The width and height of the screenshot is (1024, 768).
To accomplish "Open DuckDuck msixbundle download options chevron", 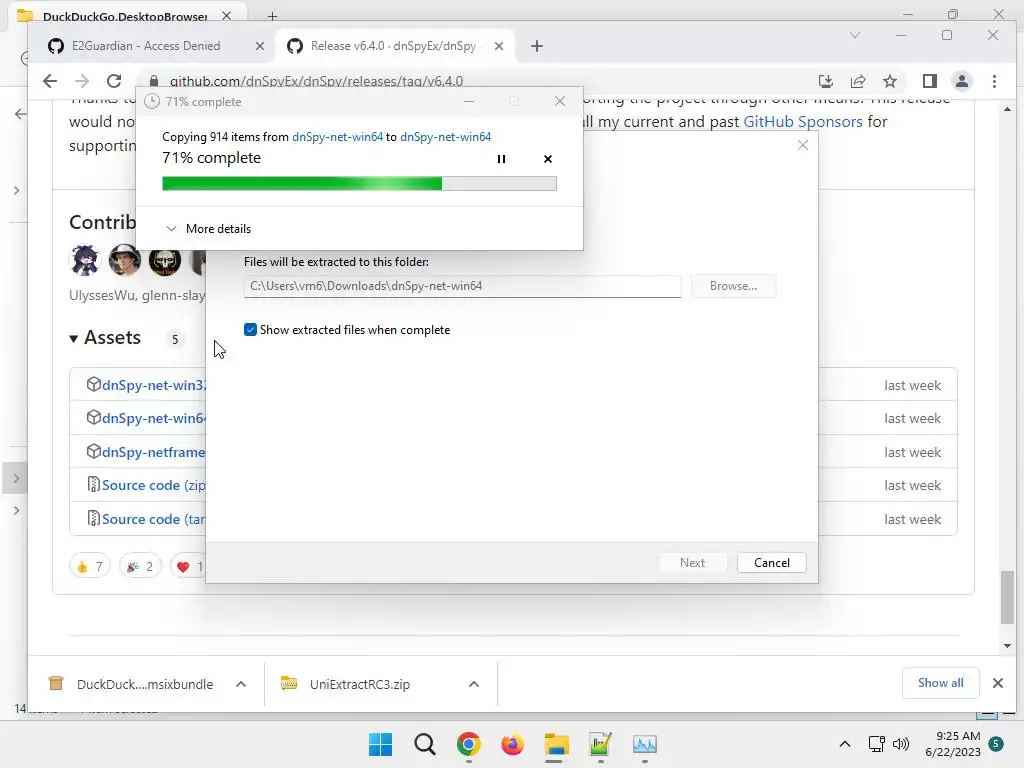I will [241, 684].
